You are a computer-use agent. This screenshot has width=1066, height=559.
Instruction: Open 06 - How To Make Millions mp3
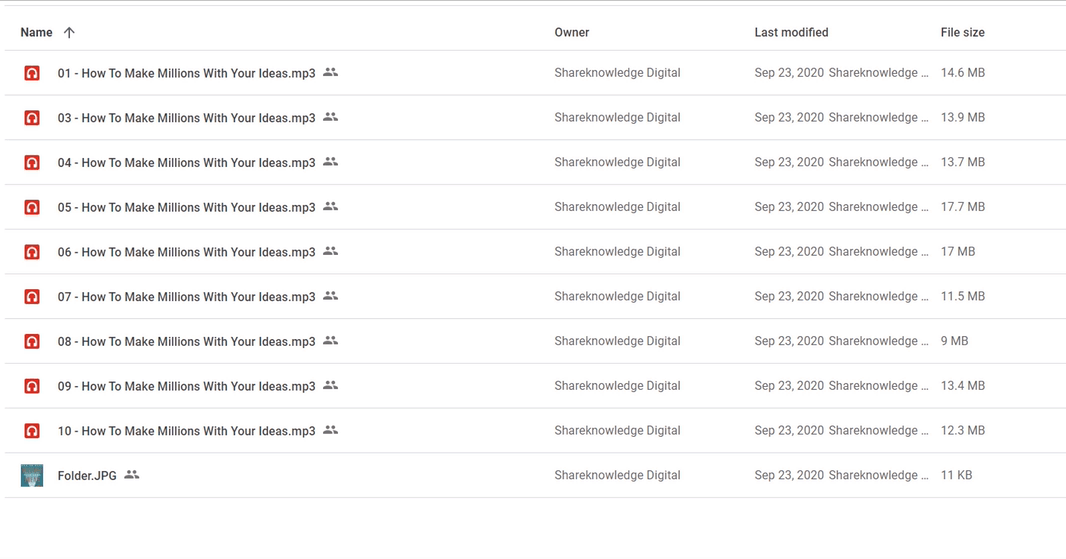(x=186, y=252)
